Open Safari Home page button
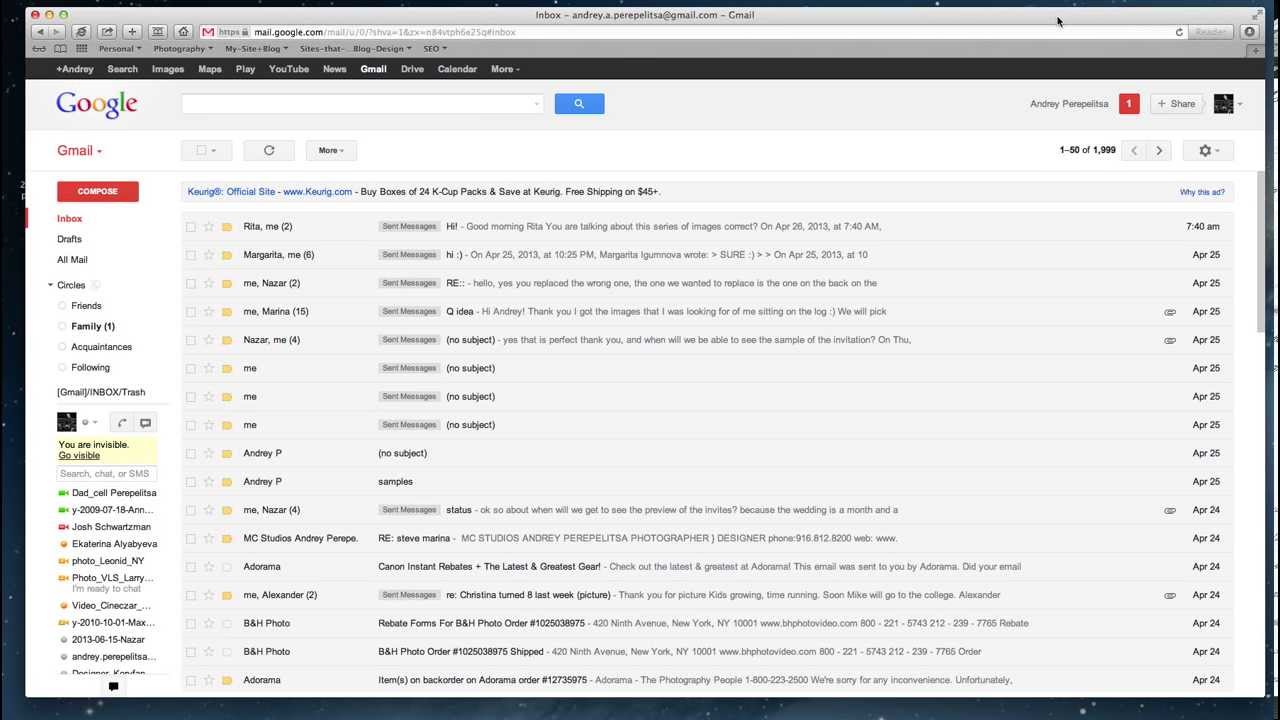 click(x=183, y=32)
